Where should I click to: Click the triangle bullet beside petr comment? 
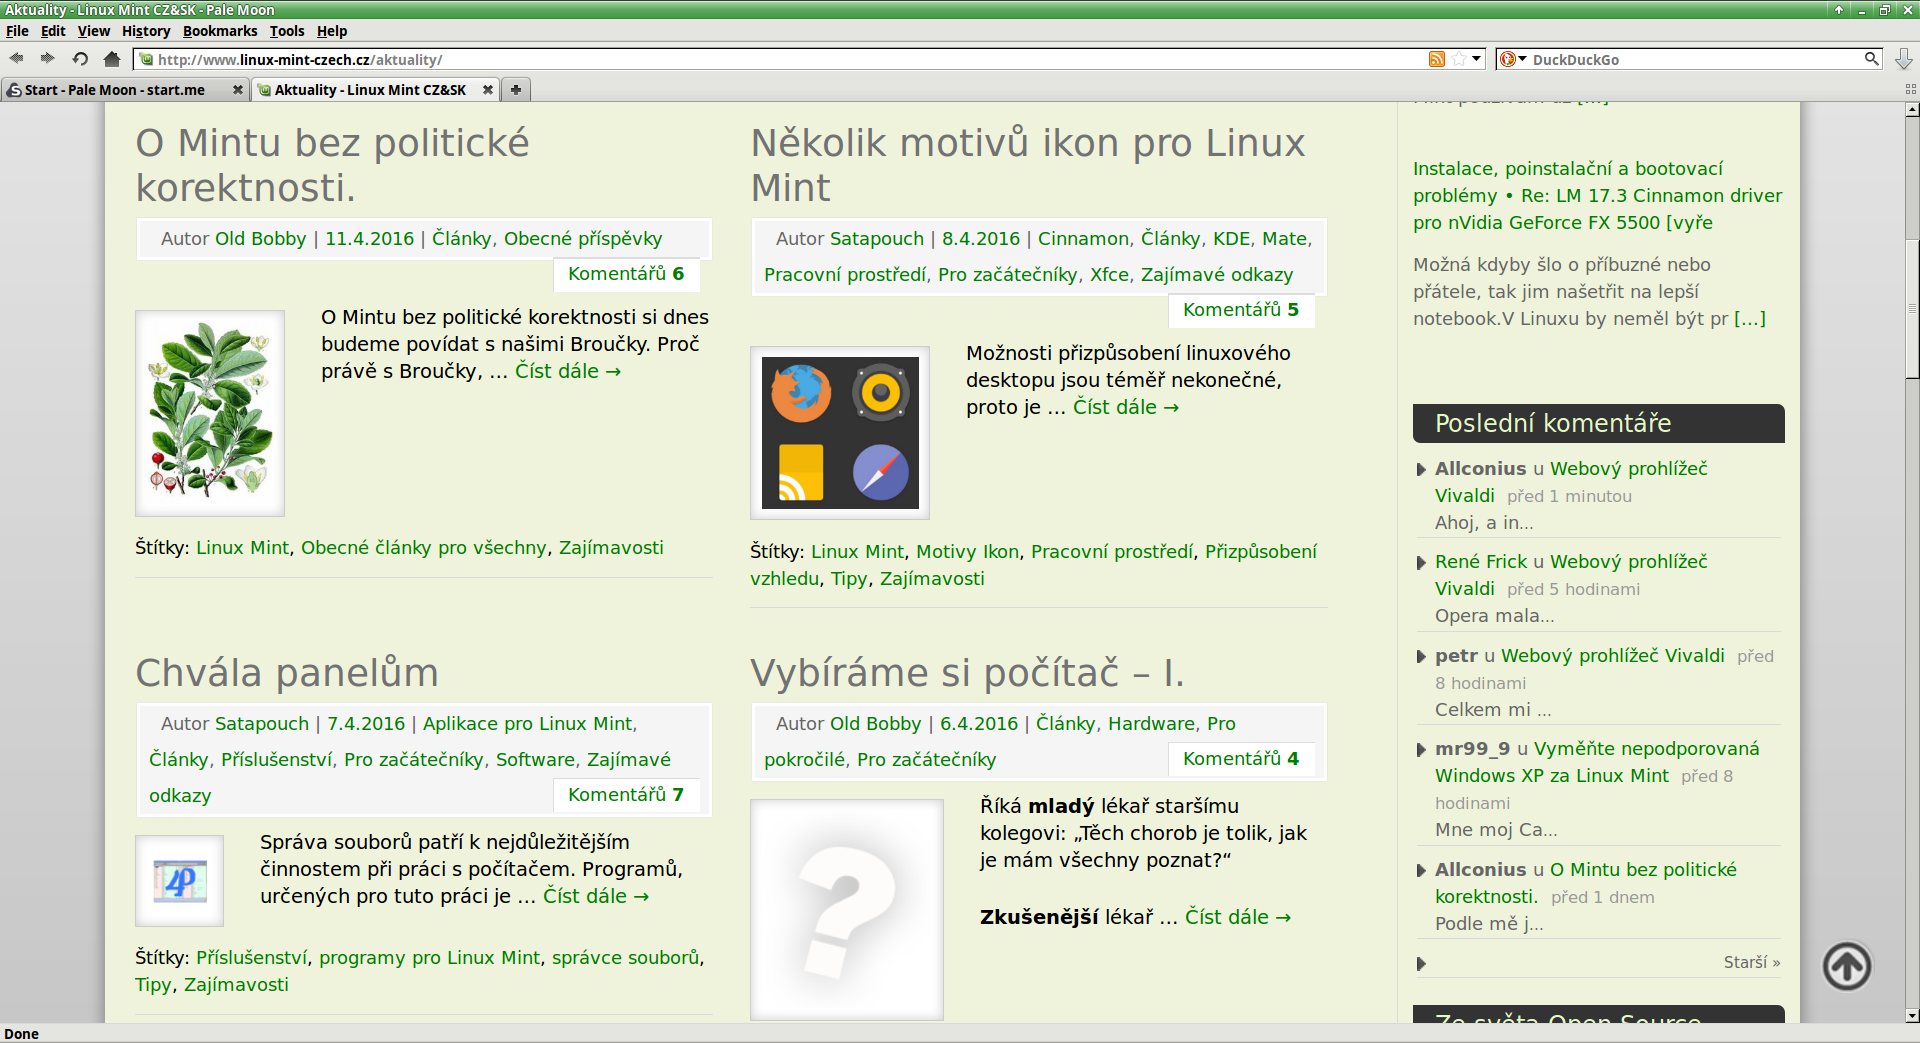[1421, 657]
